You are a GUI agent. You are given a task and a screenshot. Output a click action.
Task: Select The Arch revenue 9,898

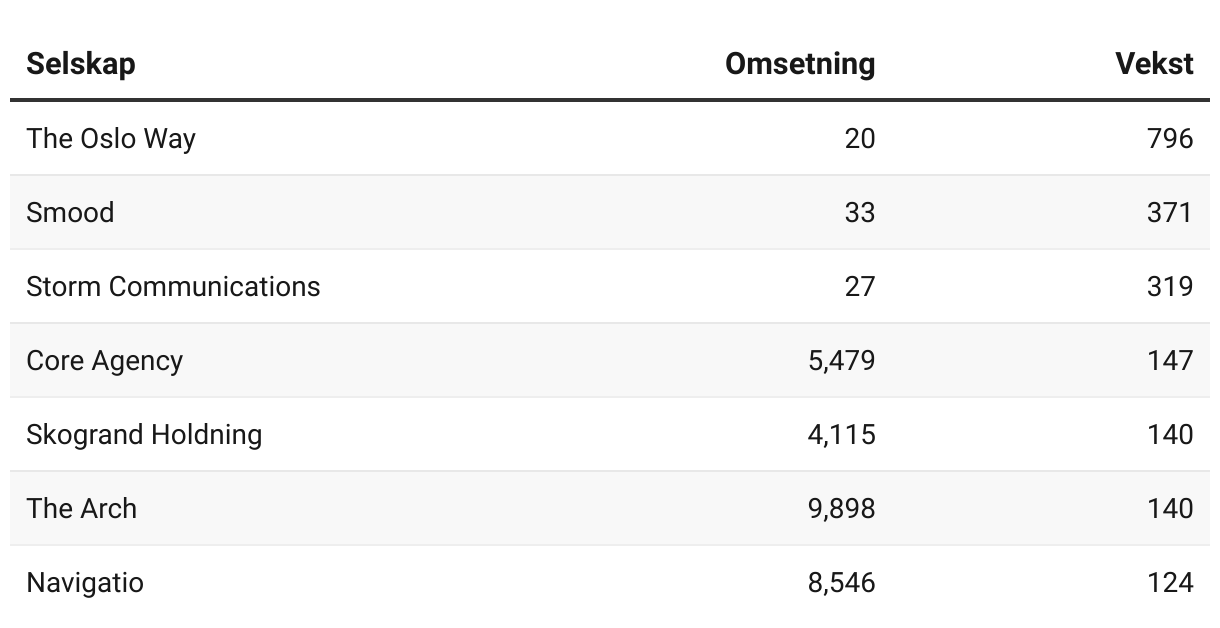pos(841,508)
